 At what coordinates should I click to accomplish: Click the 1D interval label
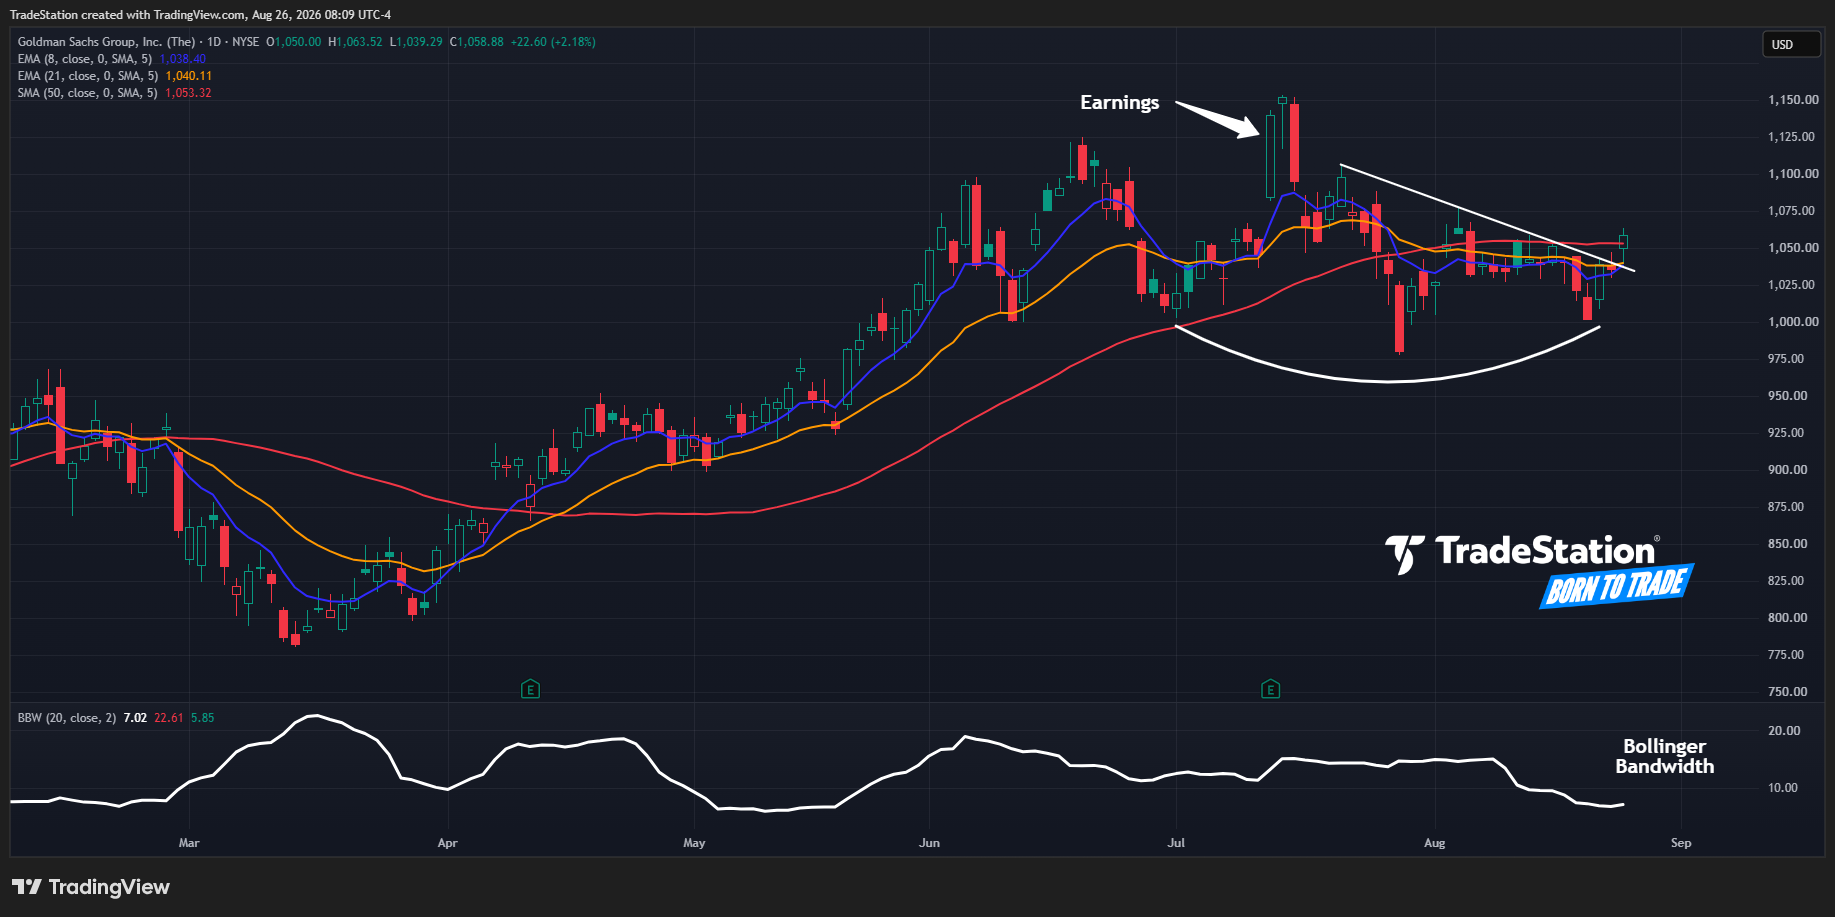tap(213, 42)
